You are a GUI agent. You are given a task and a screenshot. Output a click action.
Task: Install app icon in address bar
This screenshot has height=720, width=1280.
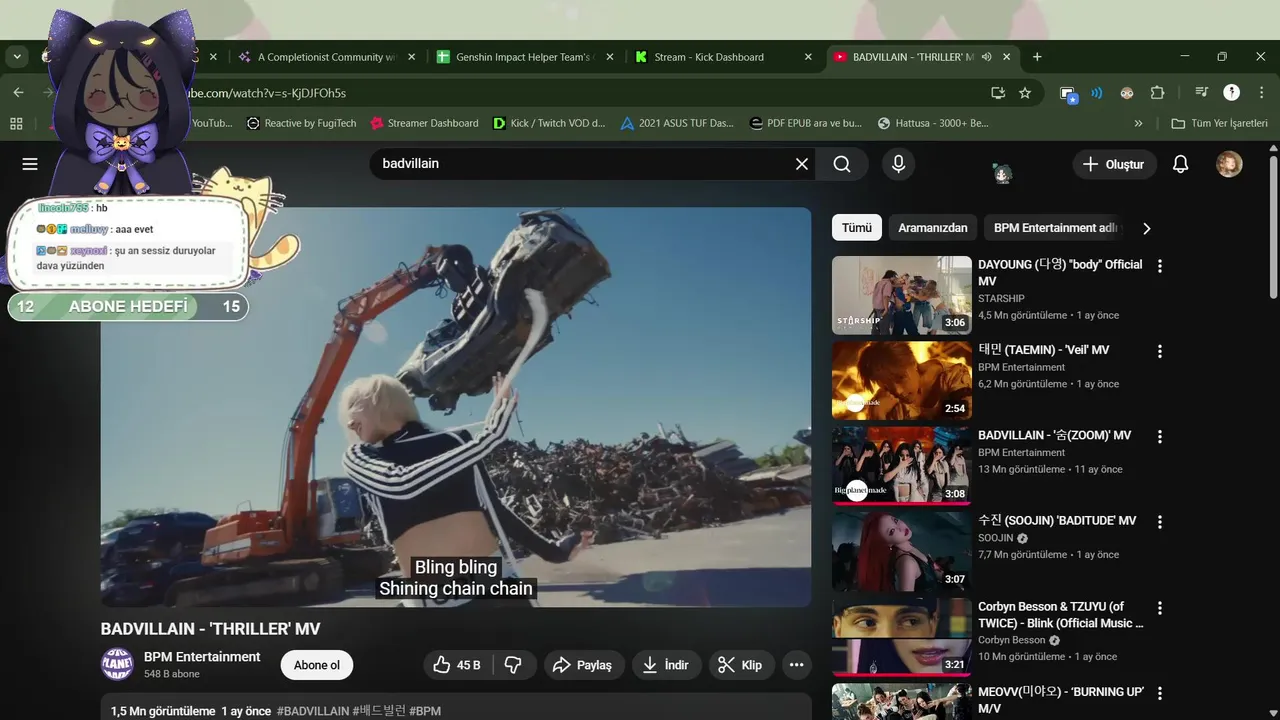point(997,93)
